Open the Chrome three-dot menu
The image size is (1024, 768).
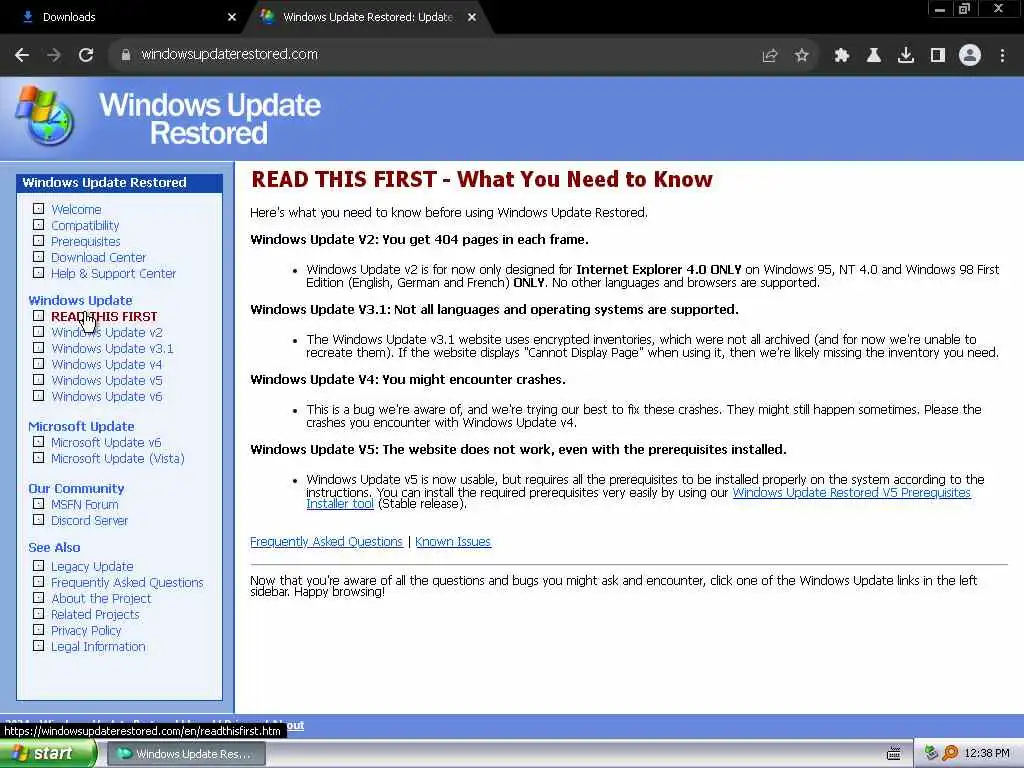pos(1002,56)
